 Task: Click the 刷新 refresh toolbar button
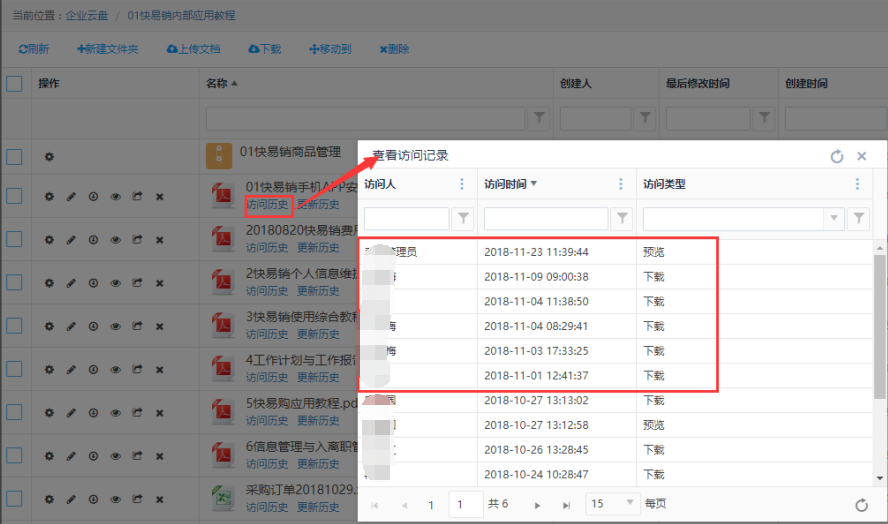[x=34, y=49]
